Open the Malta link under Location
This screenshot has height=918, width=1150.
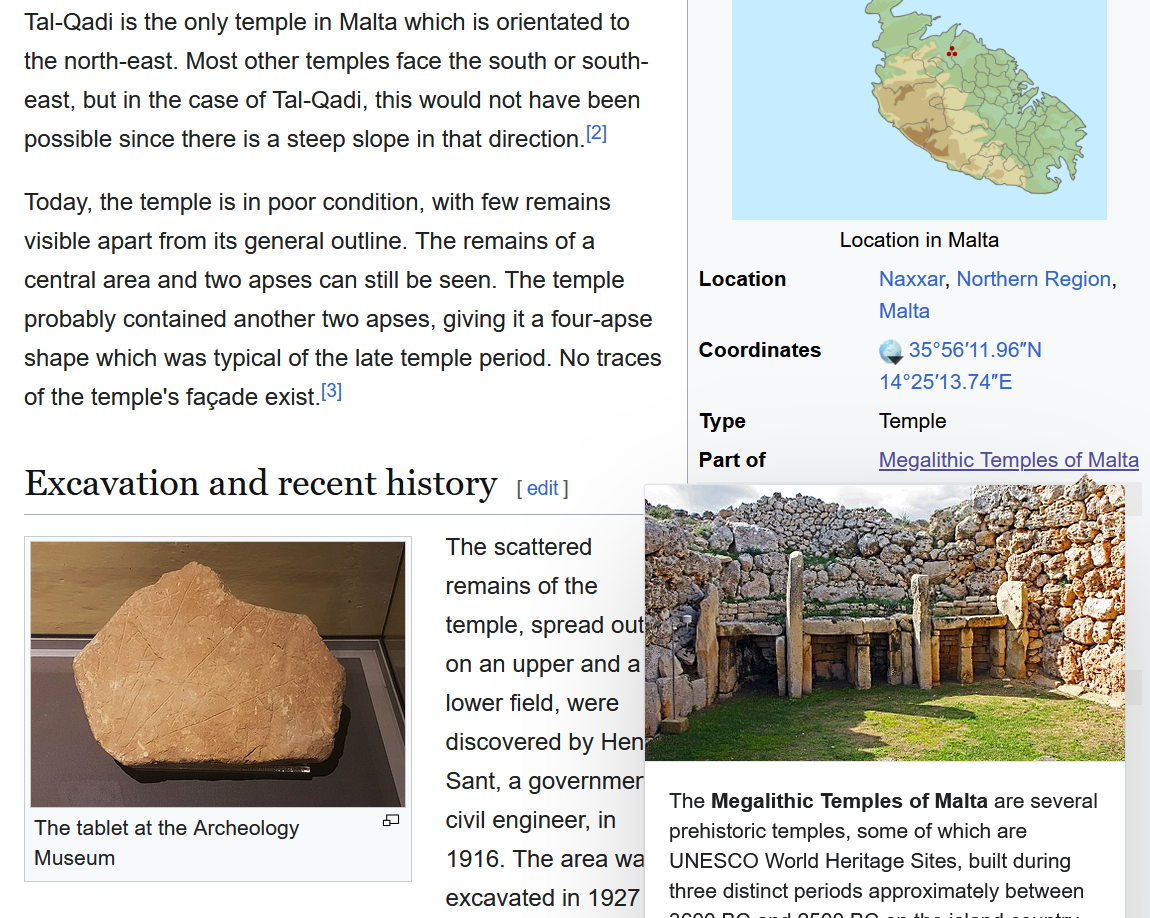click(x=904, y=311)
